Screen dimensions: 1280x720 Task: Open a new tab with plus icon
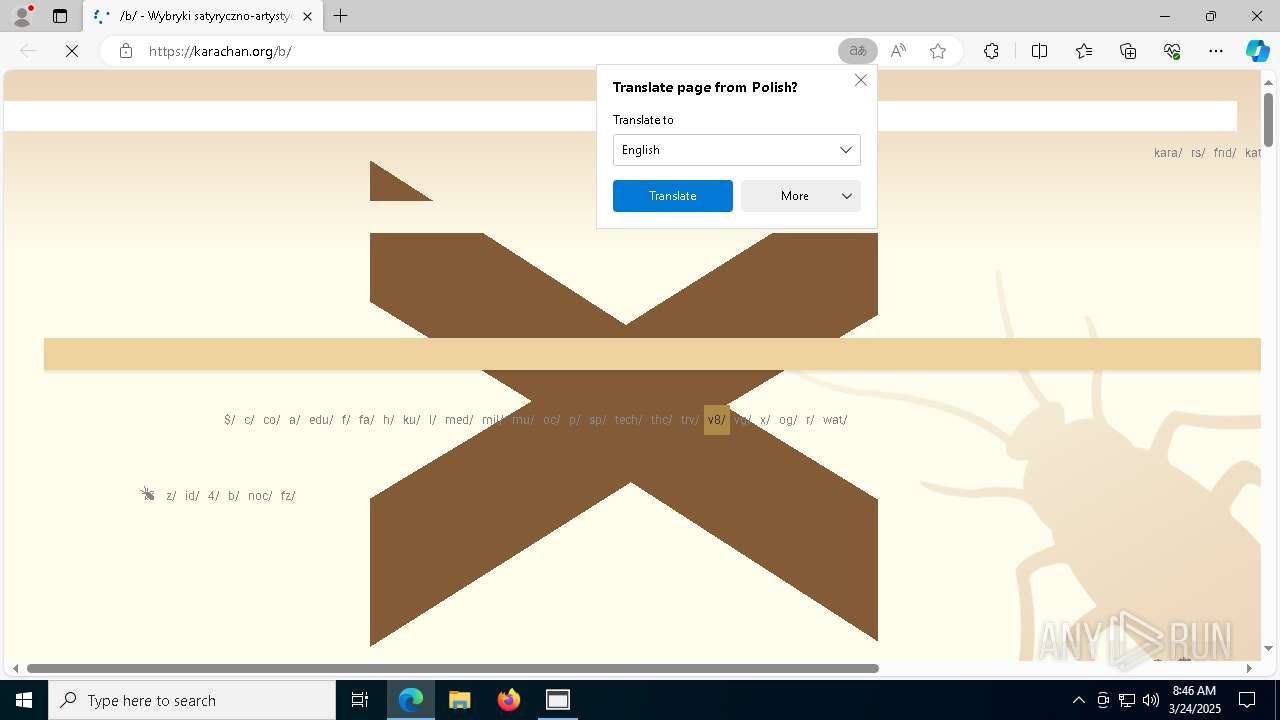click(x=341, y=16)
